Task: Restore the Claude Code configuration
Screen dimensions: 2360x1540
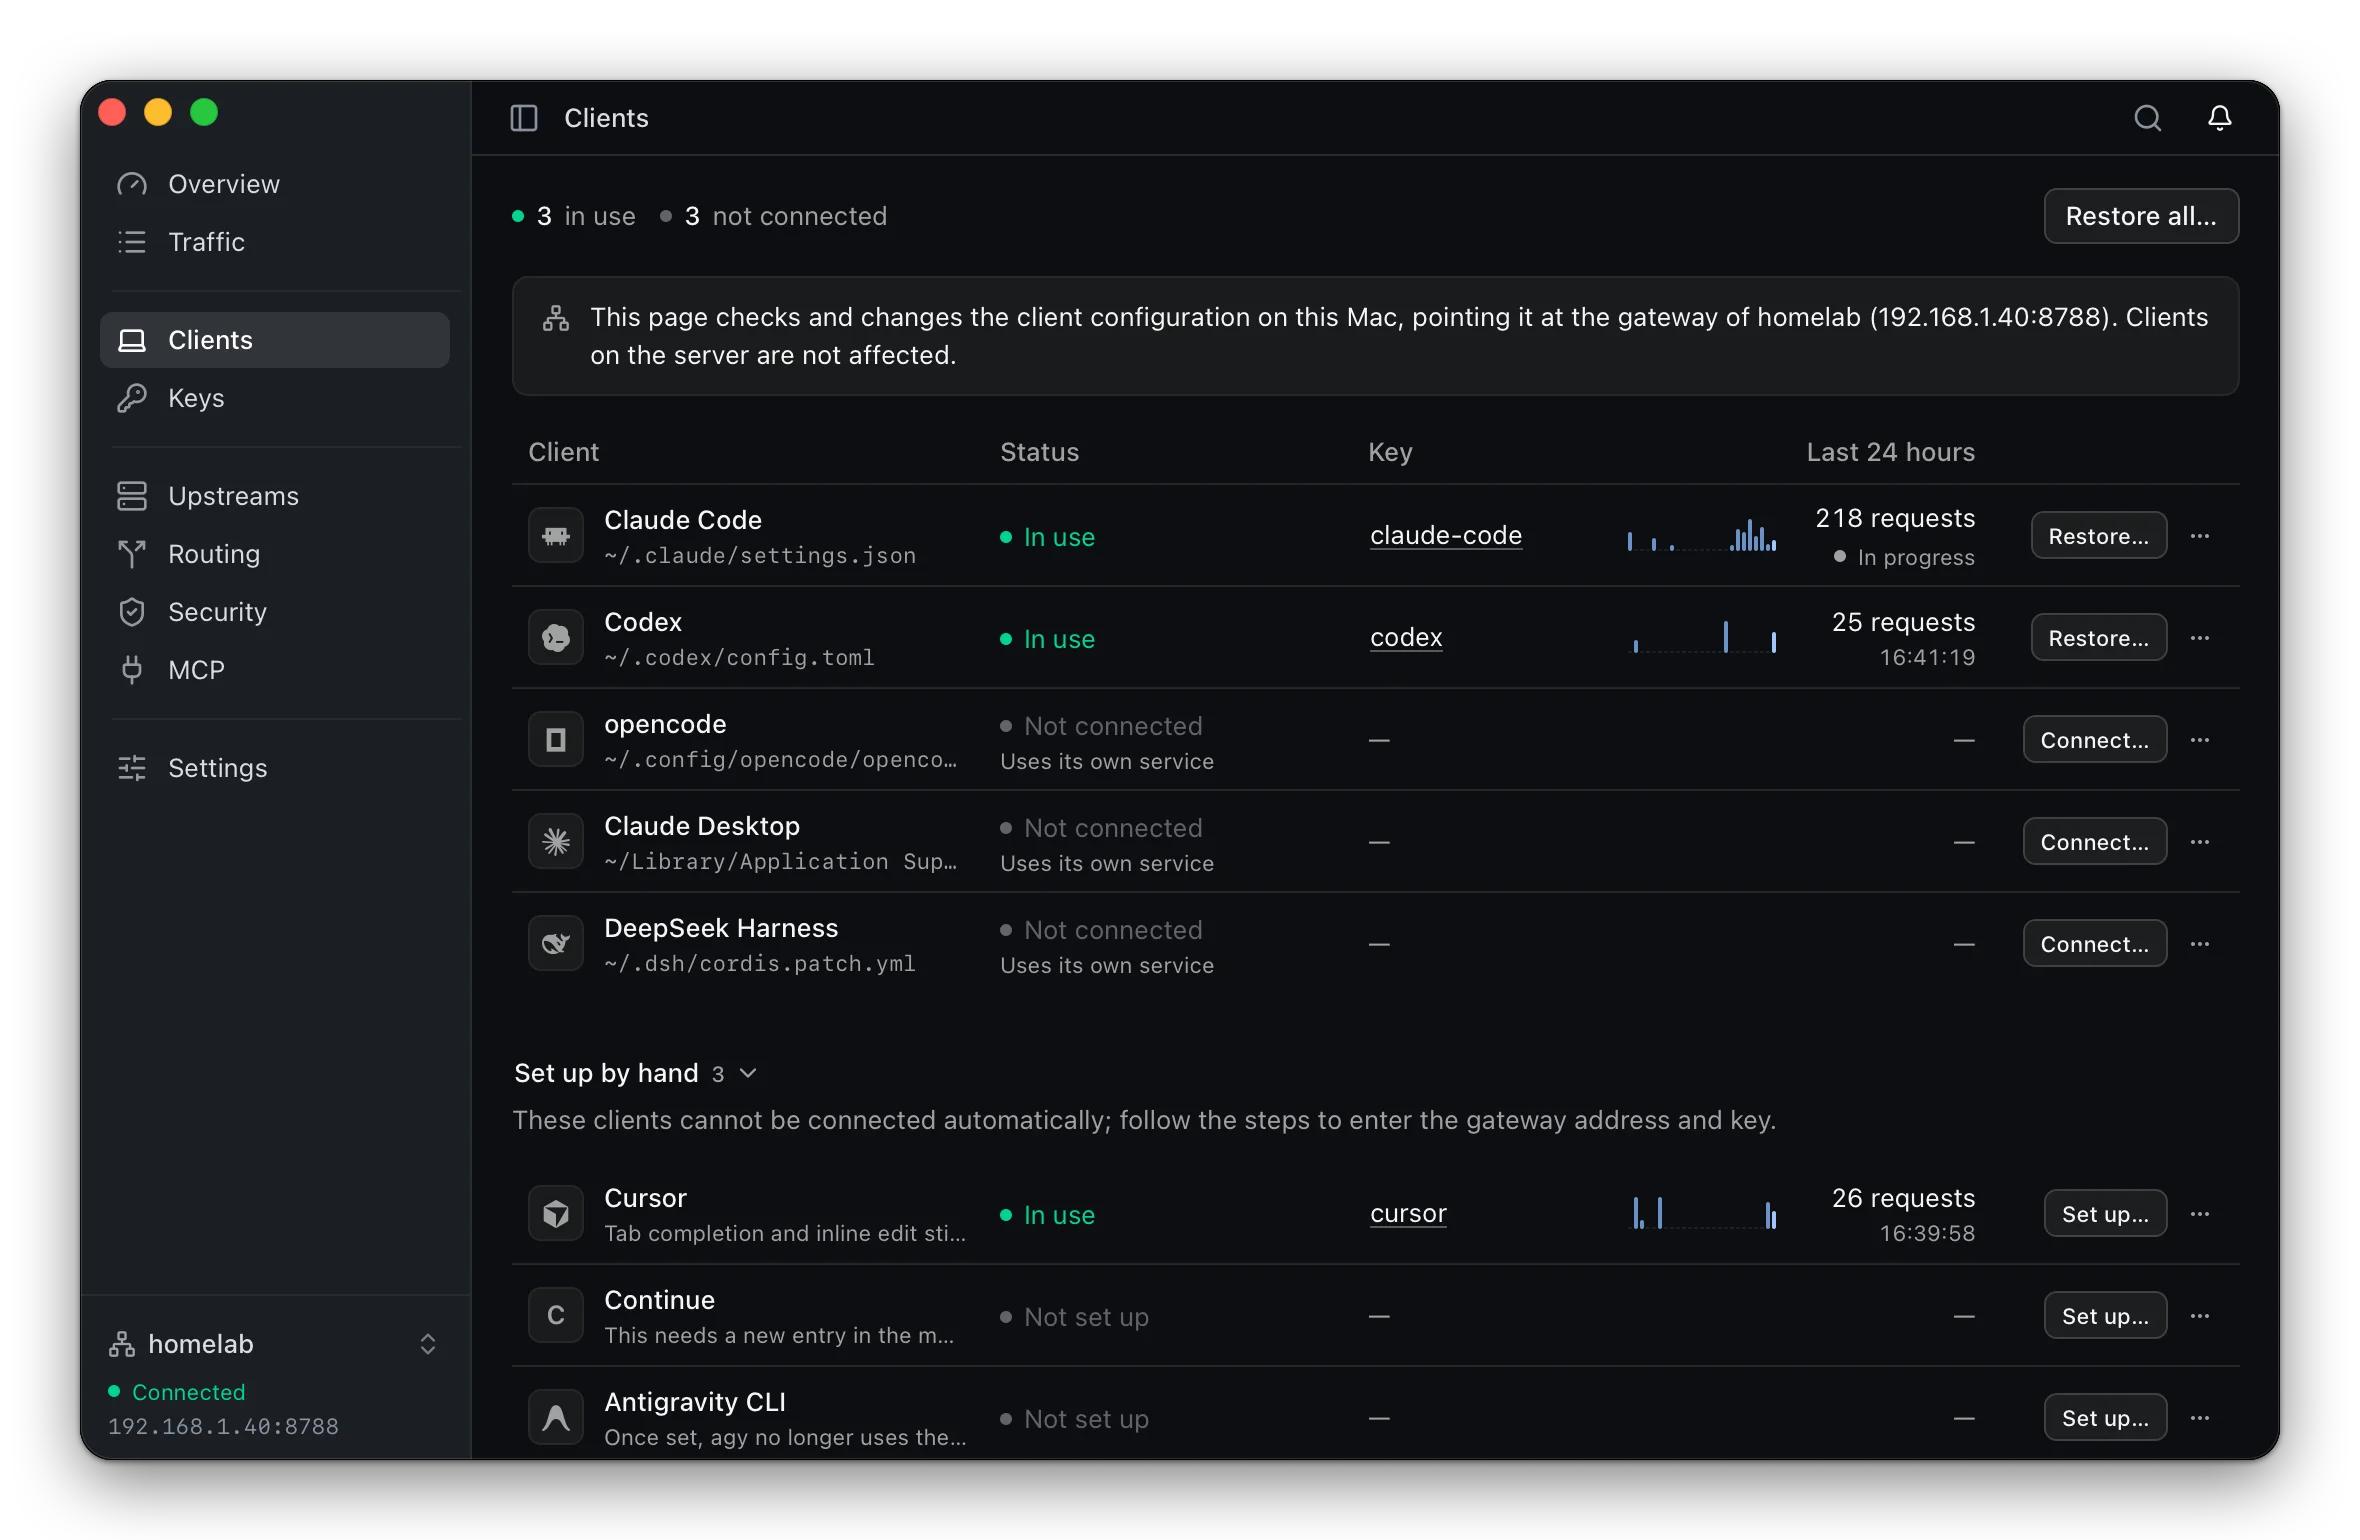Action: 2098,536
